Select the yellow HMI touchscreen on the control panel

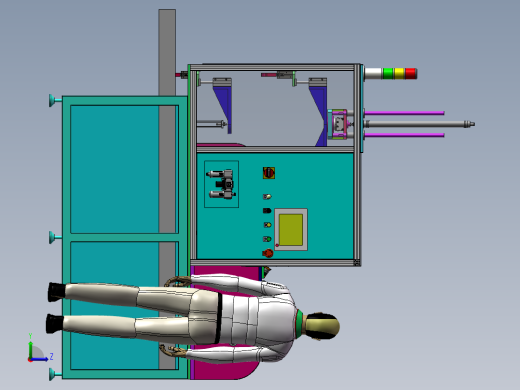291,230
